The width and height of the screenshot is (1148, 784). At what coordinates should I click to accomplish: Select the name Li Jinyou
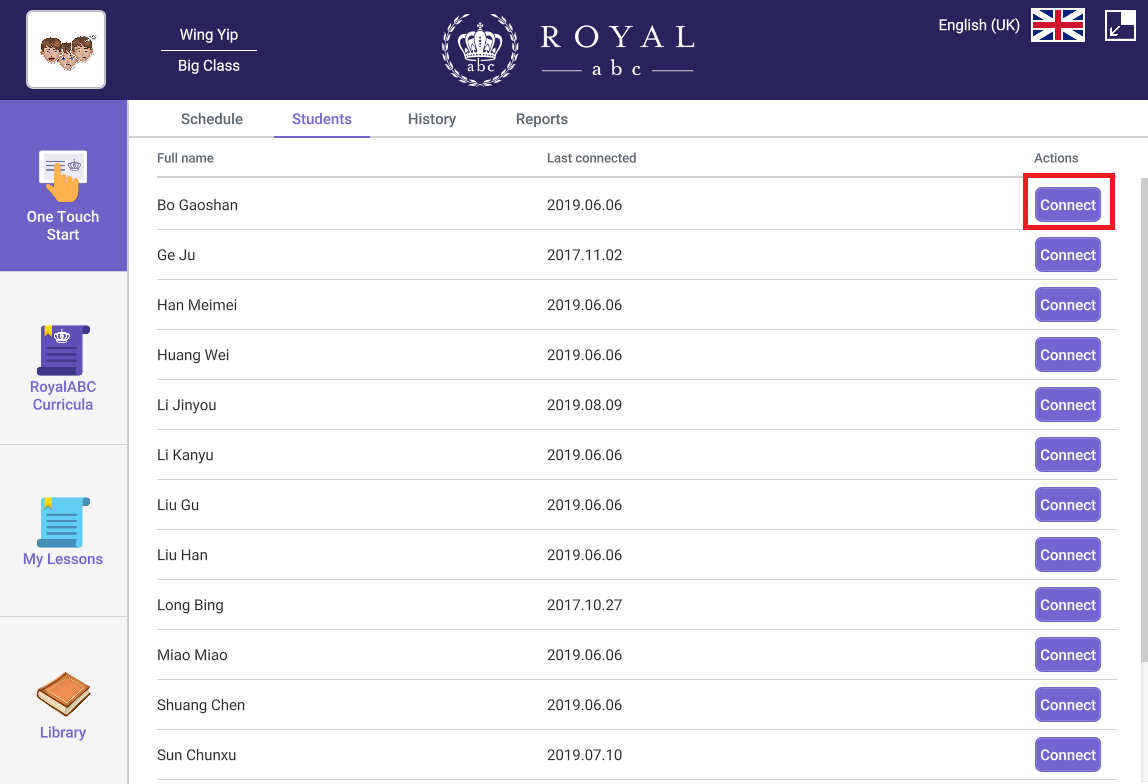187,405
